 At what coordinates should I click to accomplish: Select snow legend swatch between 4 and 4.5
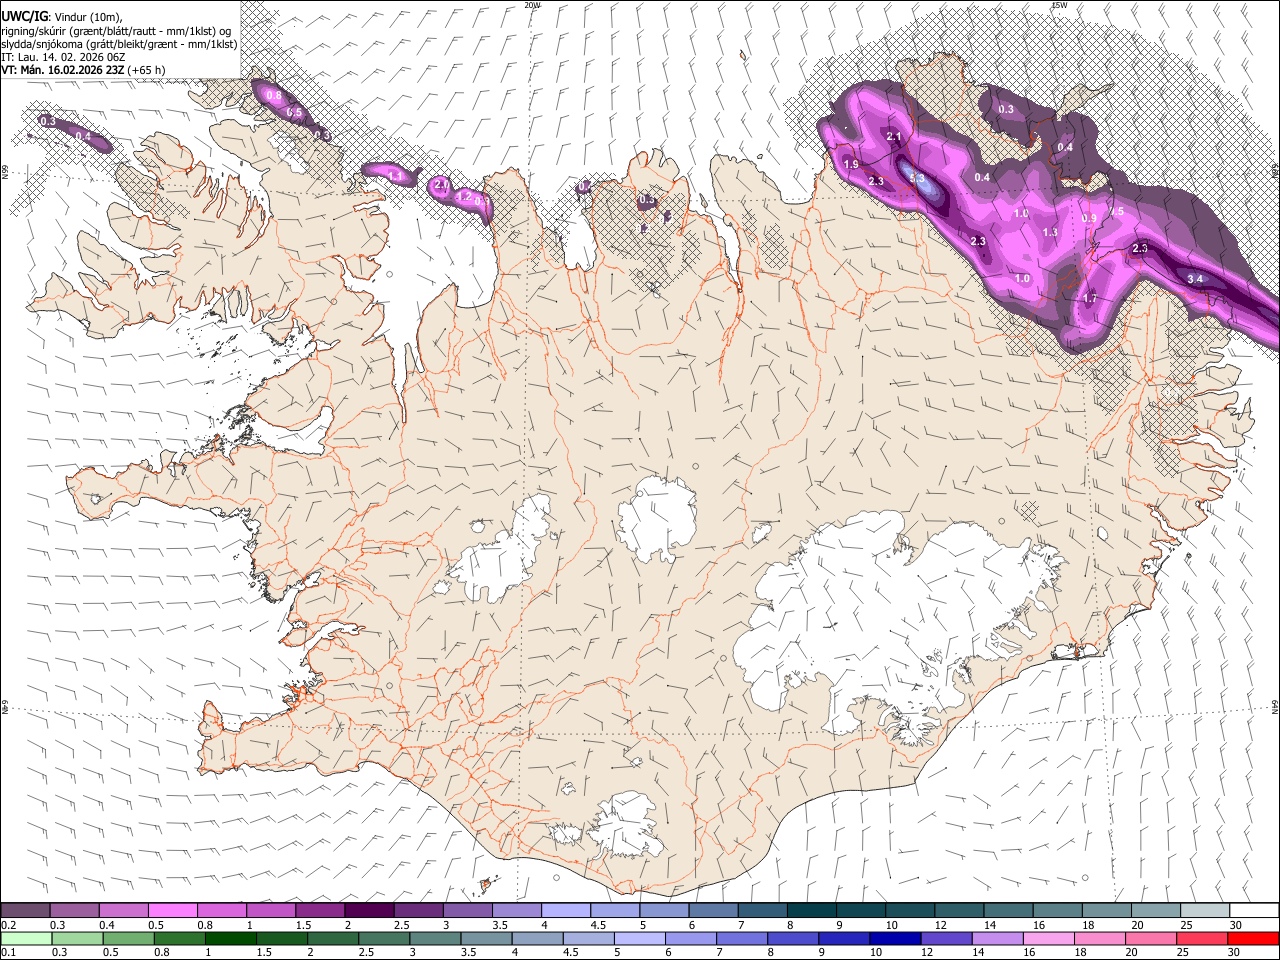pos(564,911)
